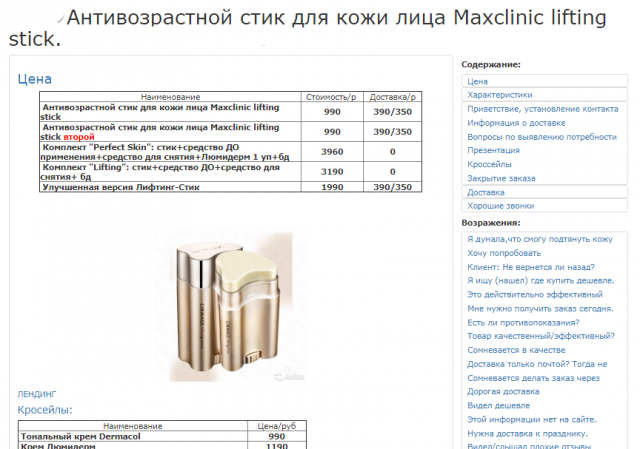
Task: Open objection Сомневается в качестве
Action: (516, 350)
